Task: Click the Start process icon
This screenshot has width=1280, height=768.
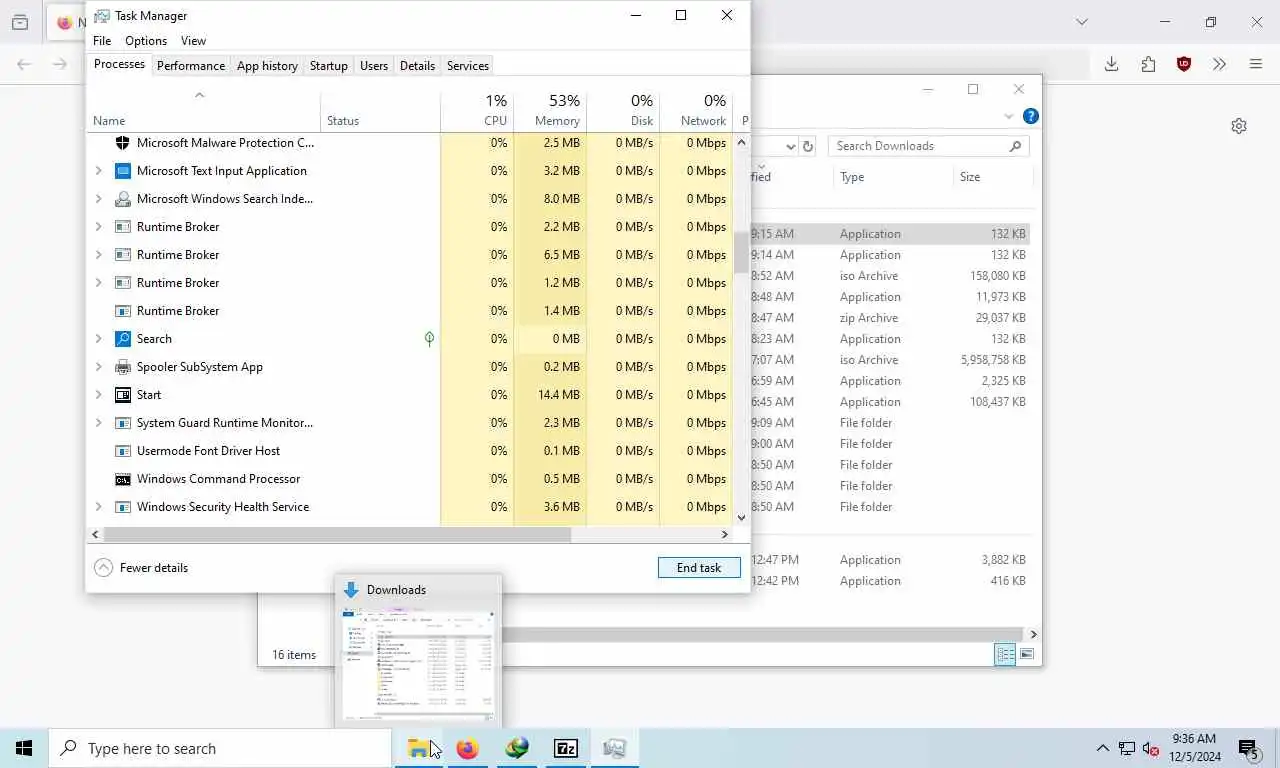Action: pyautogui.click(x=123, y=395)
